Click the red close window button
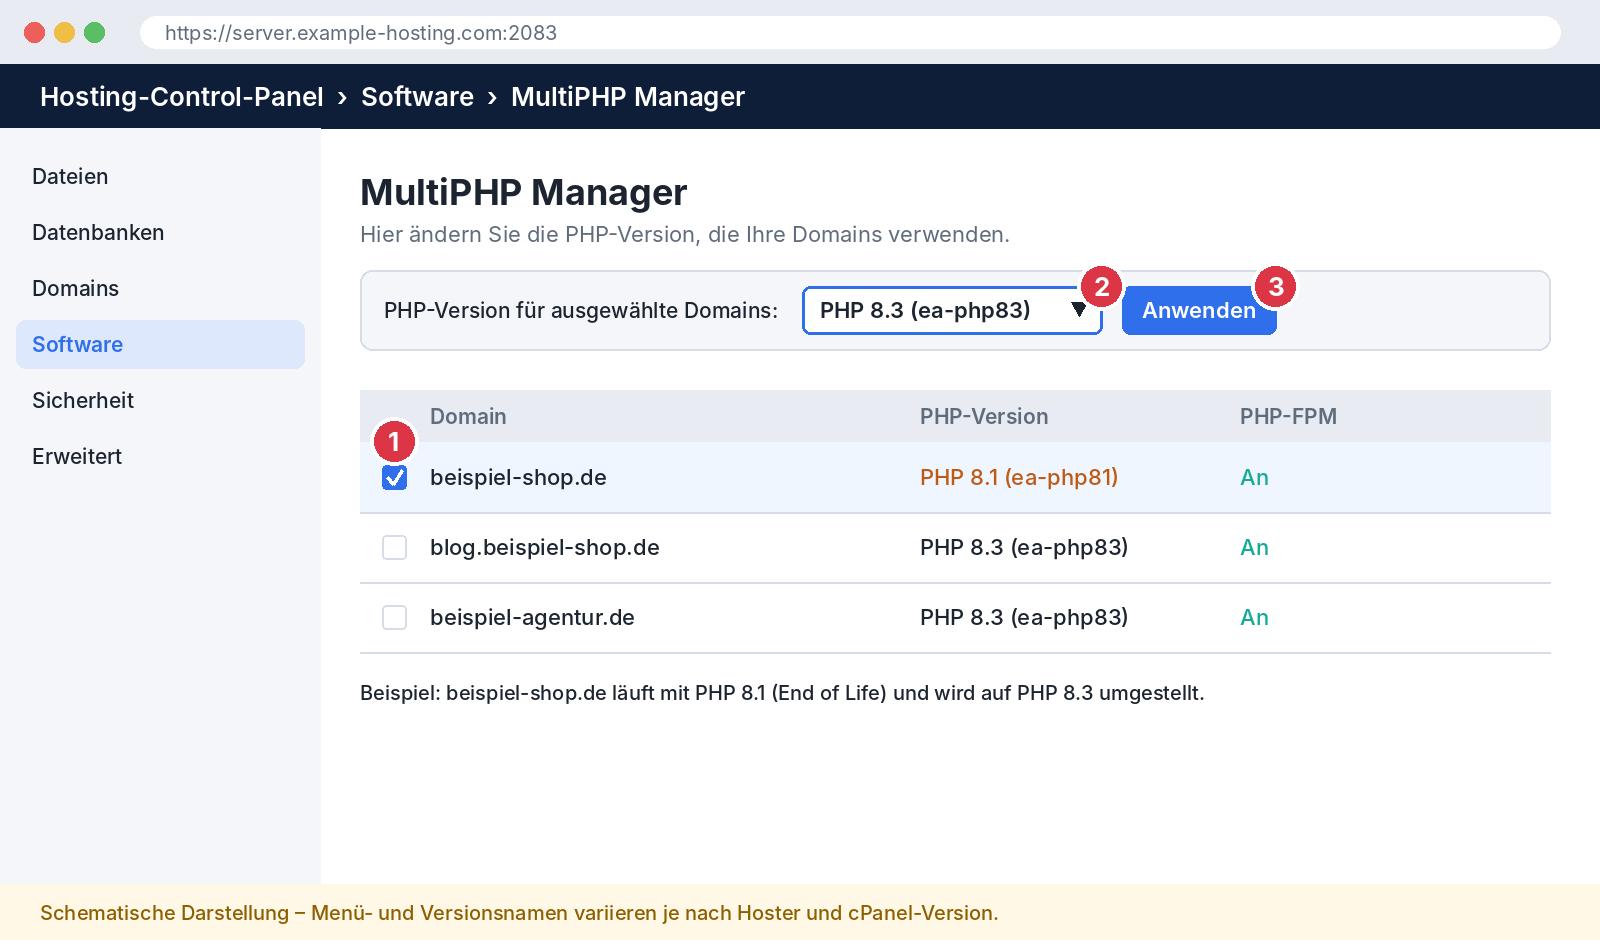1600x940 pixels. [x=34, y=32]
